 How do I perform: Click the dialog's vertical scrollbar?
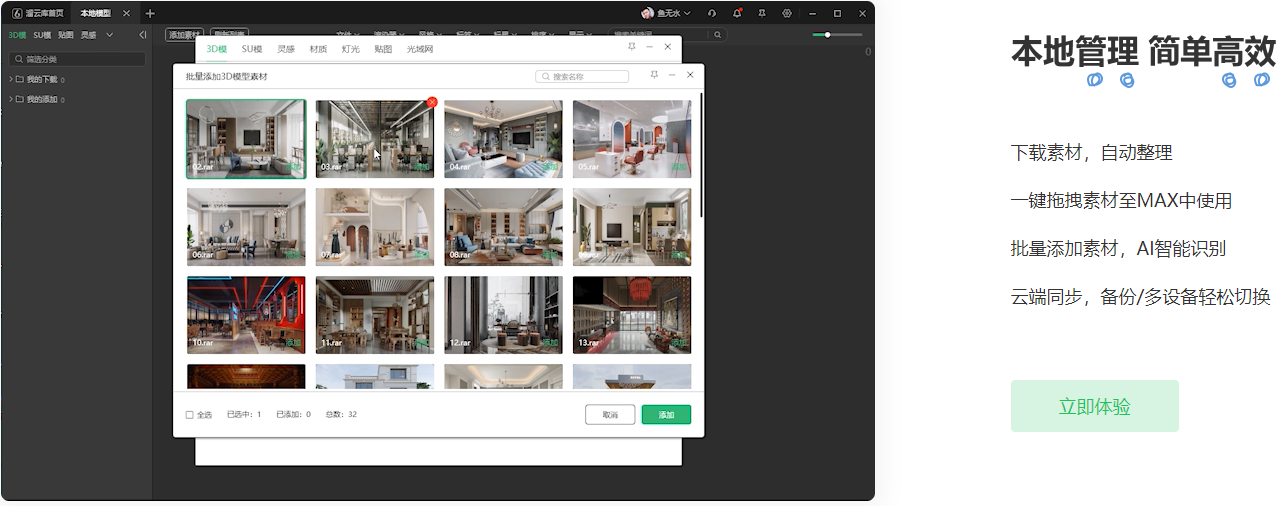click(x=702, y=155)
